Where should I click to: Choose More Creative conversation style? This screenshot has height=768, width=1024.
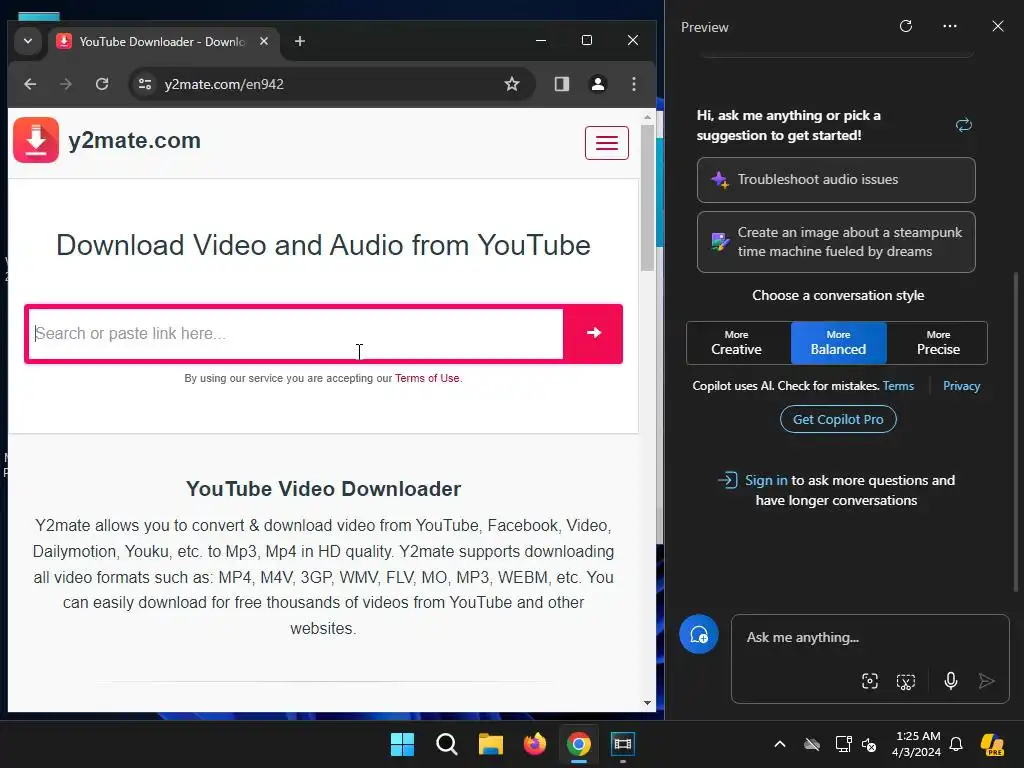pyautogui.click(x=737, y=343)
